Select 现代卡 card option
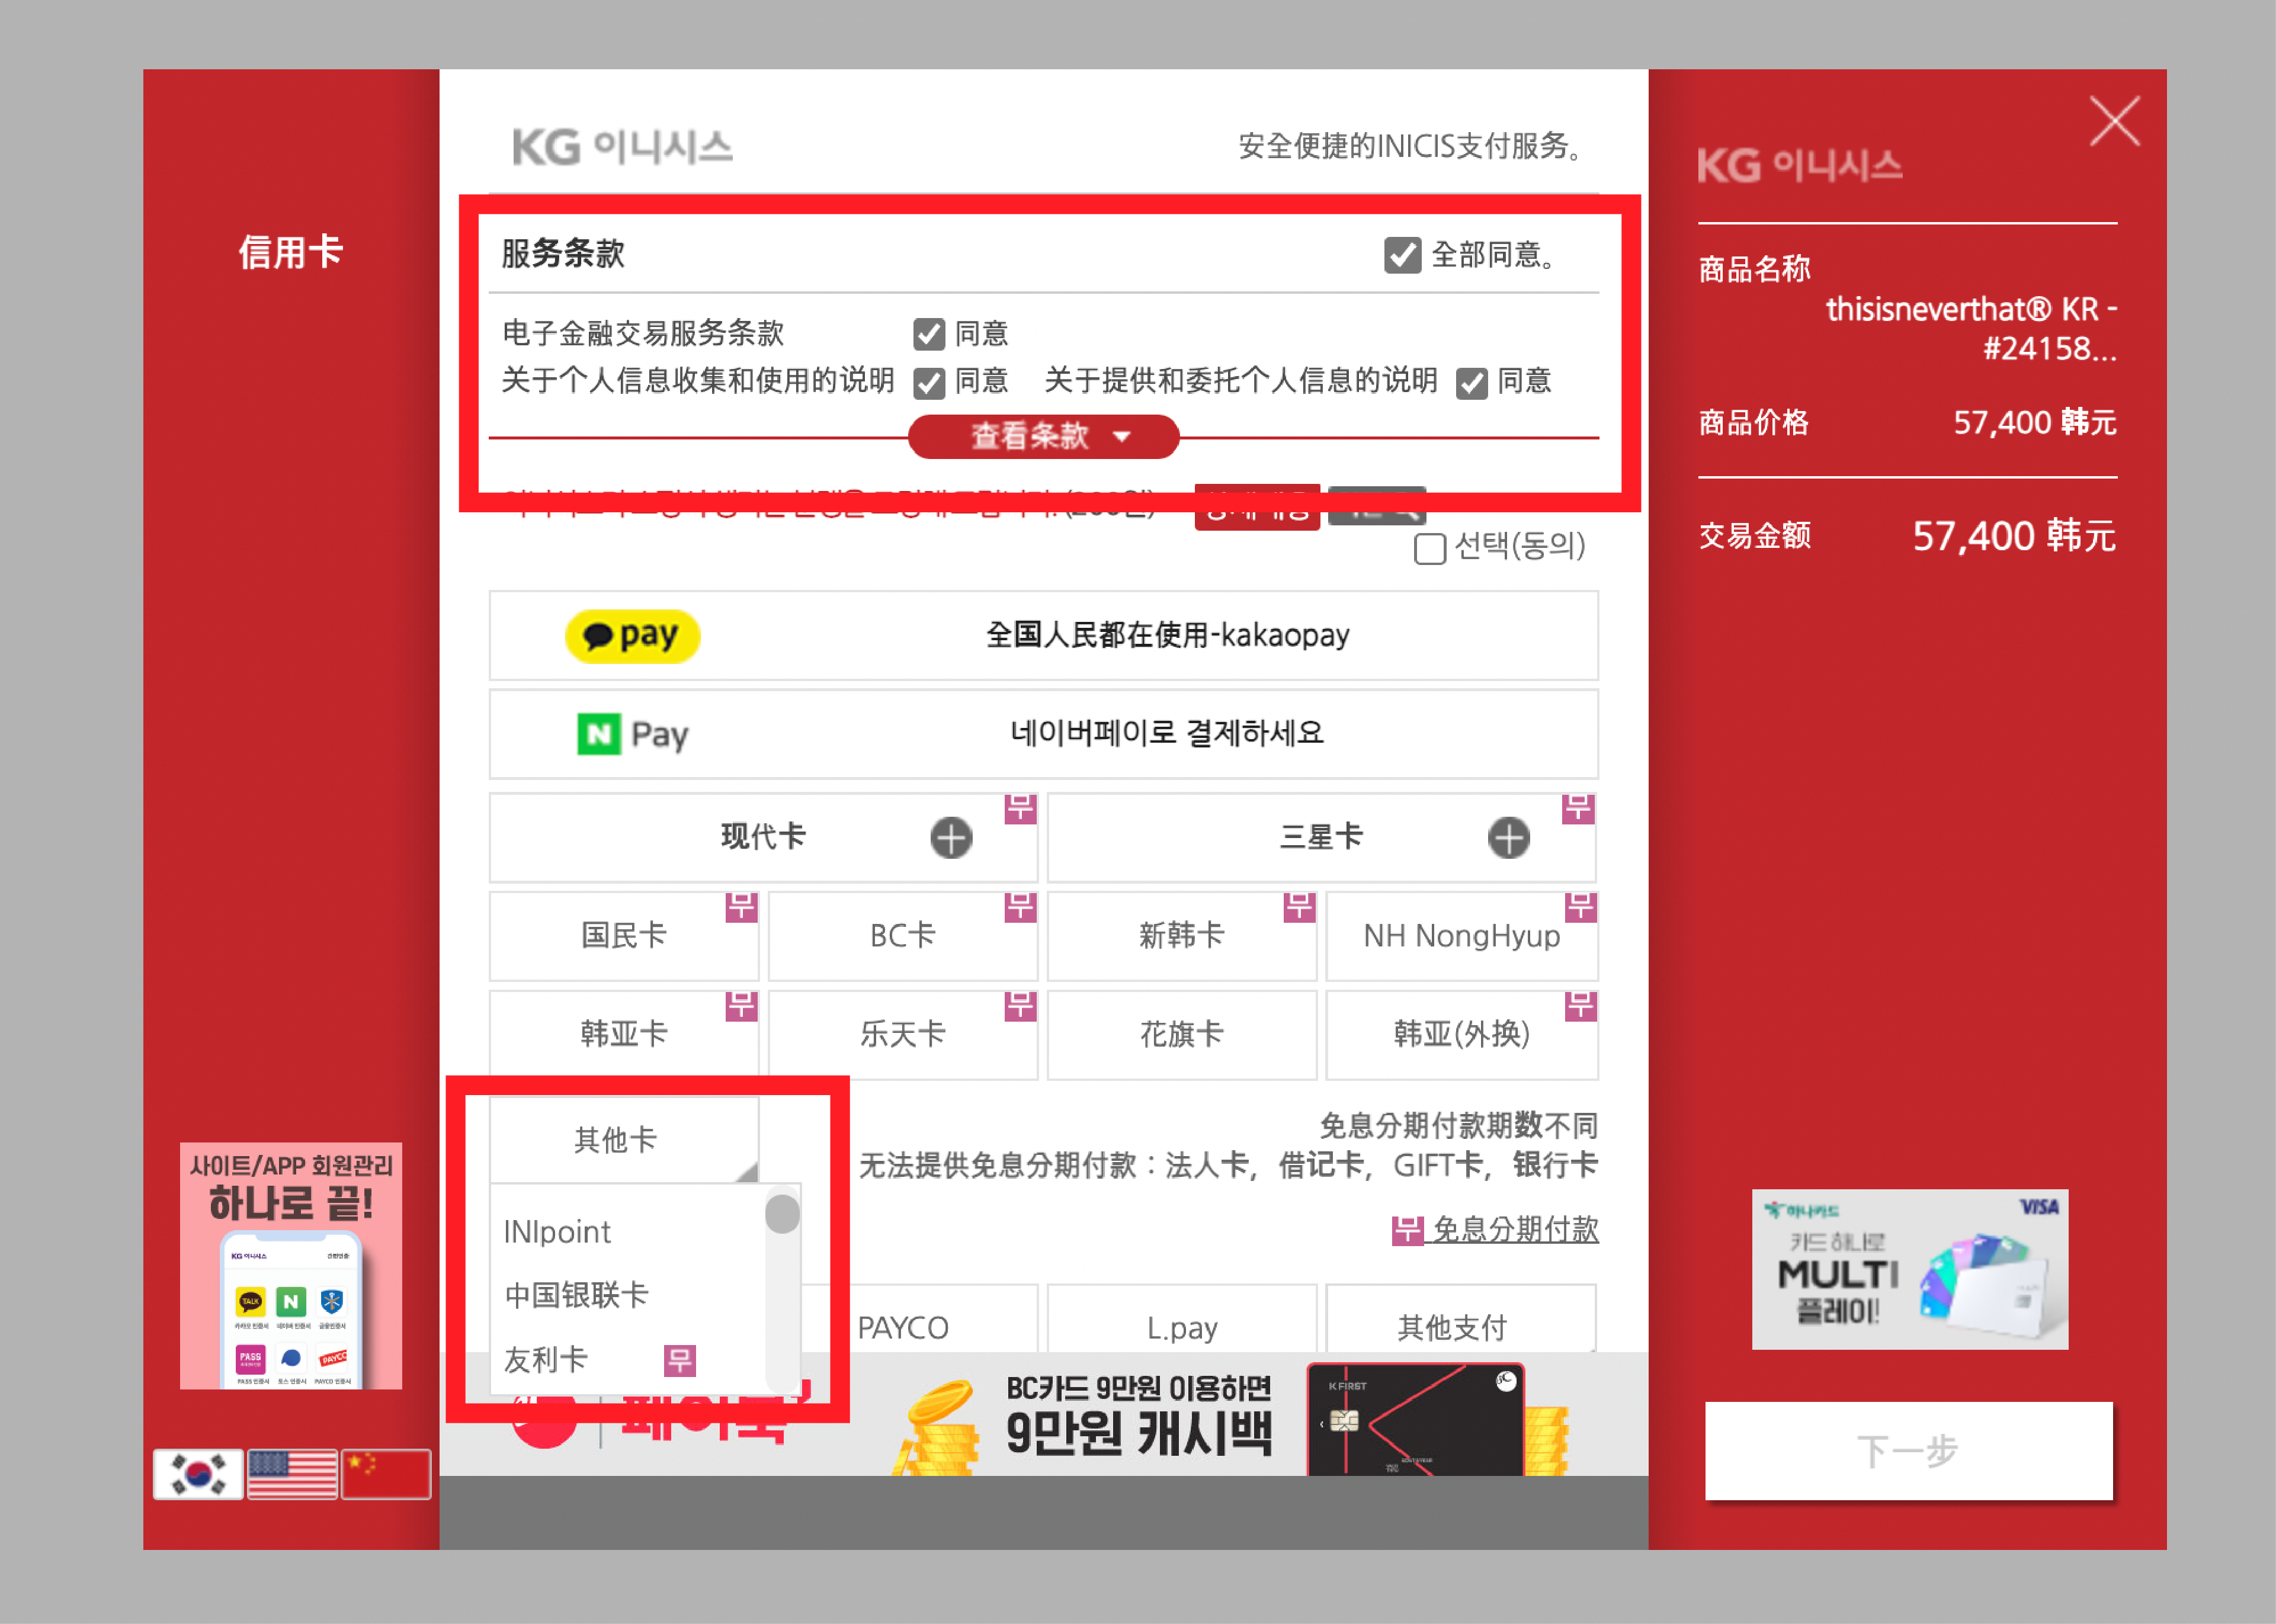The height and width of the screenshot is (1624, 2276). coord(763,837)
